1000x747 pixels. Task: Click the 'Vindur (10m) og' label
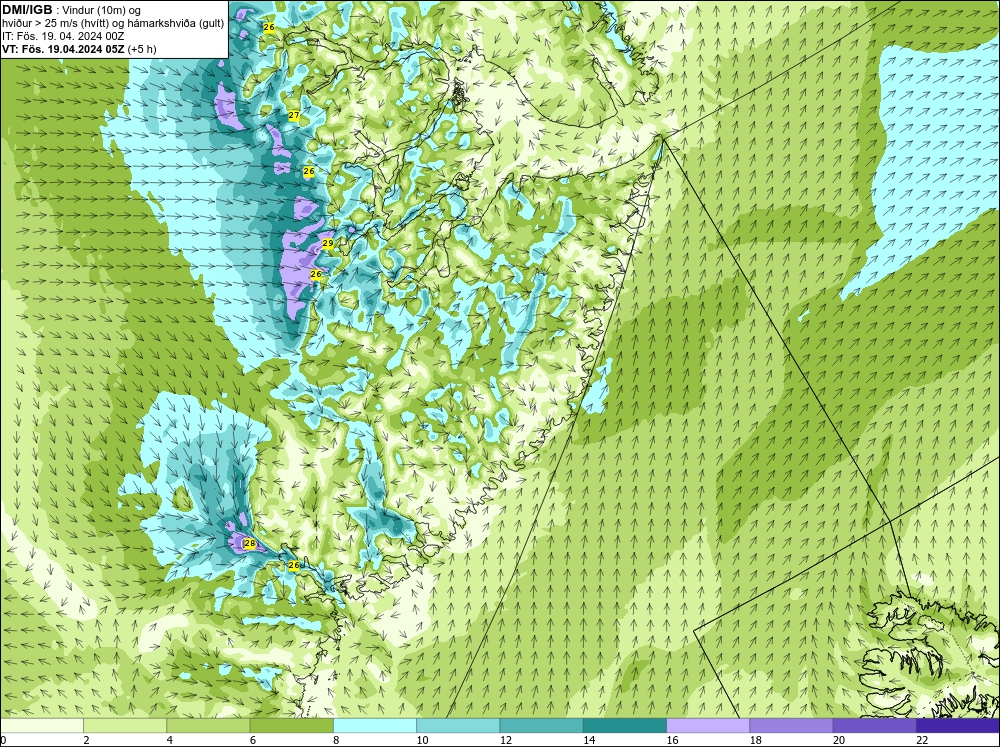pos(101,11)
